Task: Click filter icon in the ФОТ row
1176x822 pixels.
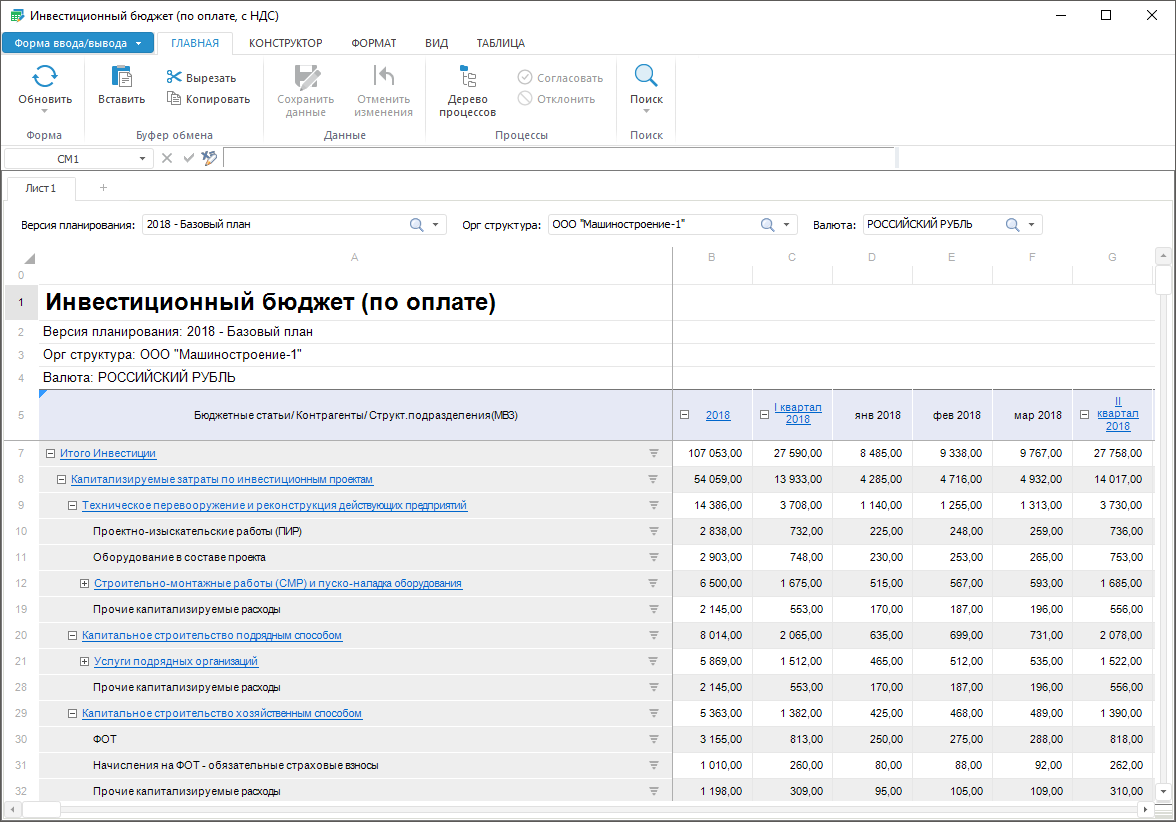Action: [654, 739]
